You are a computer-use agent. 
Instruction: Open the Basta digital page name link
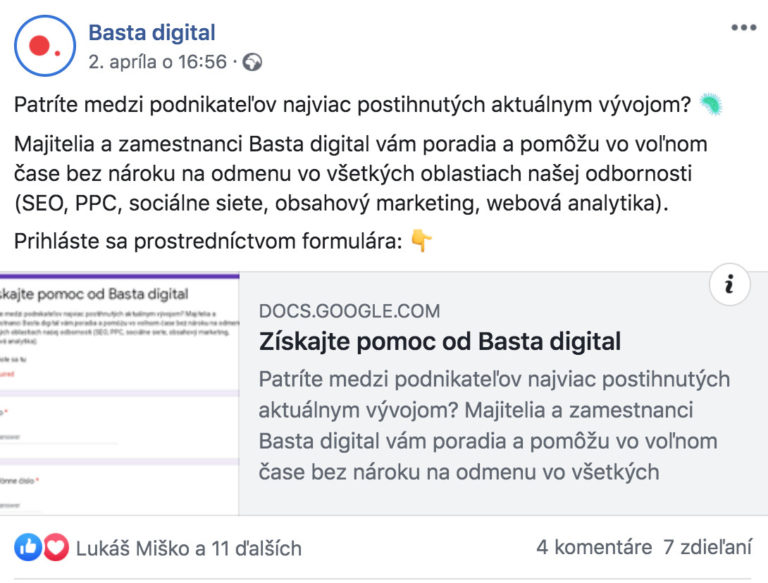click(151, 33)
